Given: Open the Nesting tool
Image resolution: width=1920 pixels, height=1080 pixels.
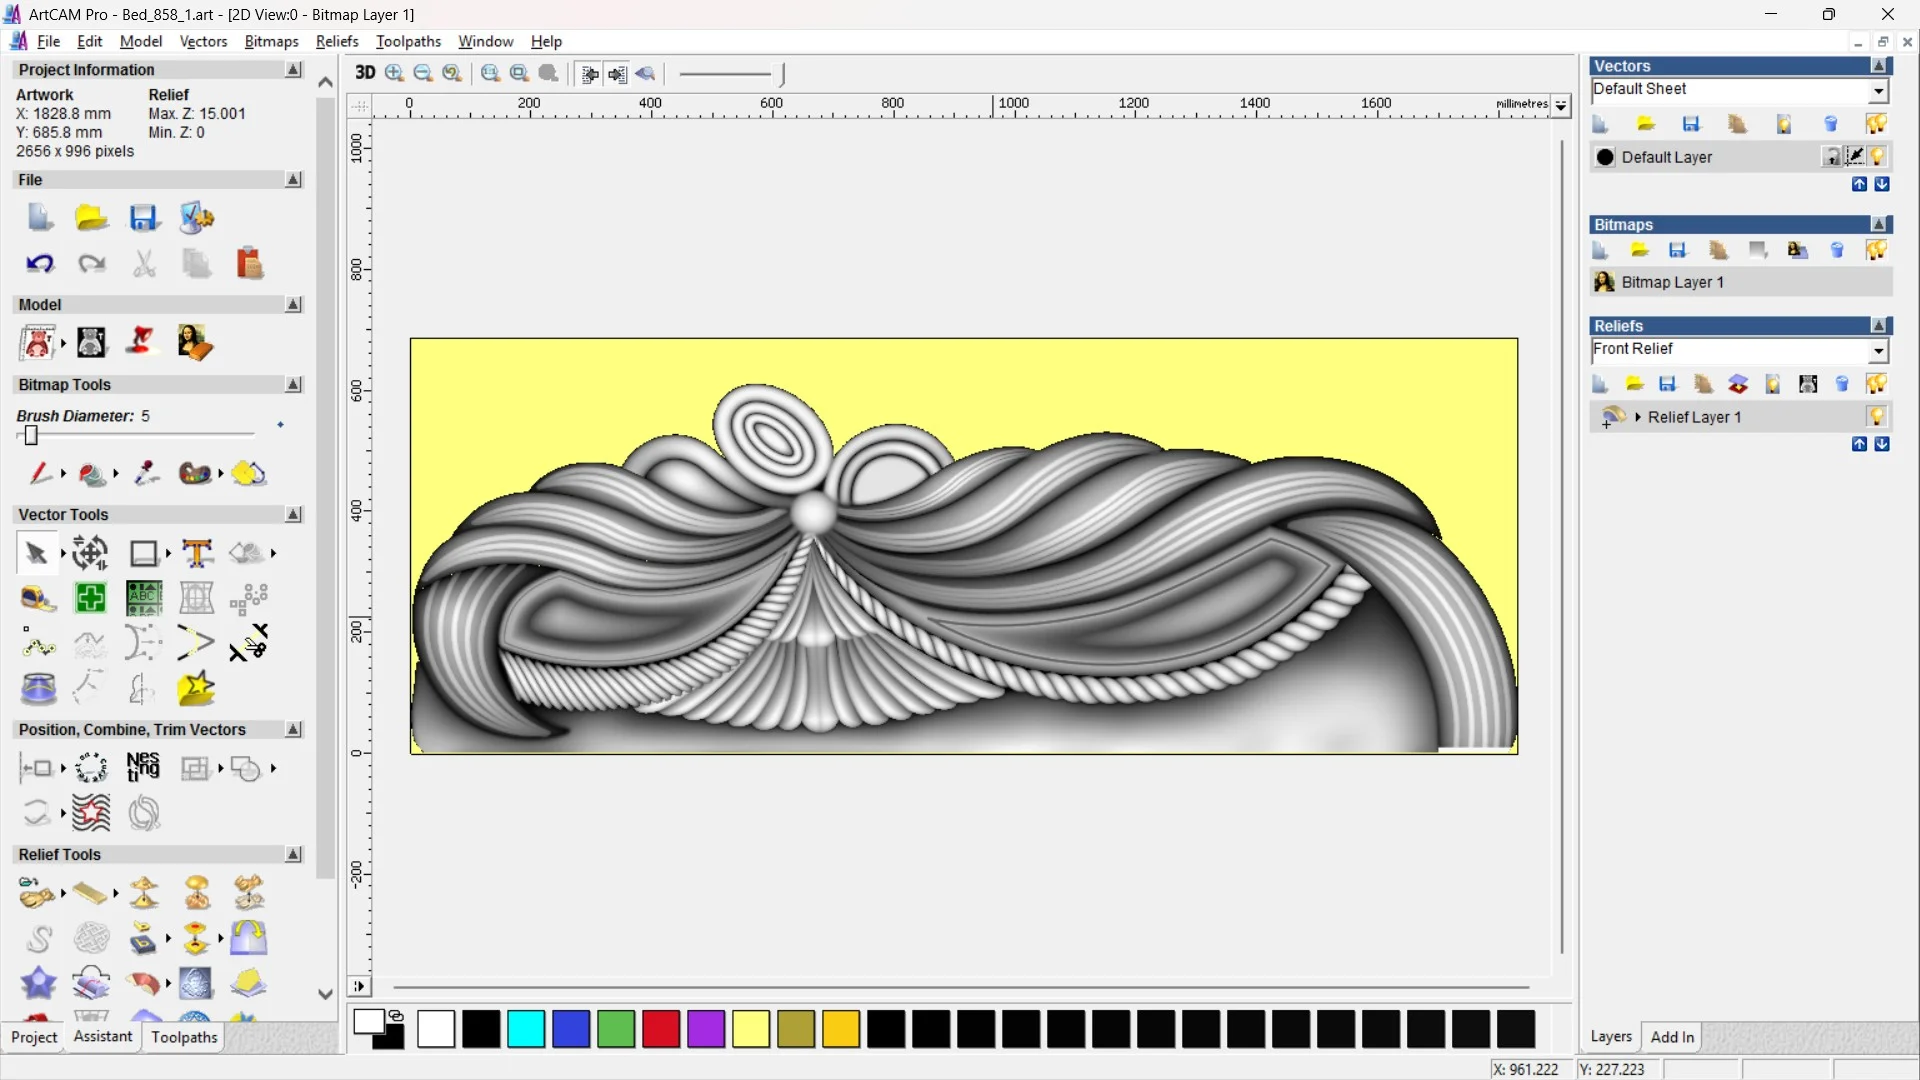Looking at the screenshot, I should (143, 768).
